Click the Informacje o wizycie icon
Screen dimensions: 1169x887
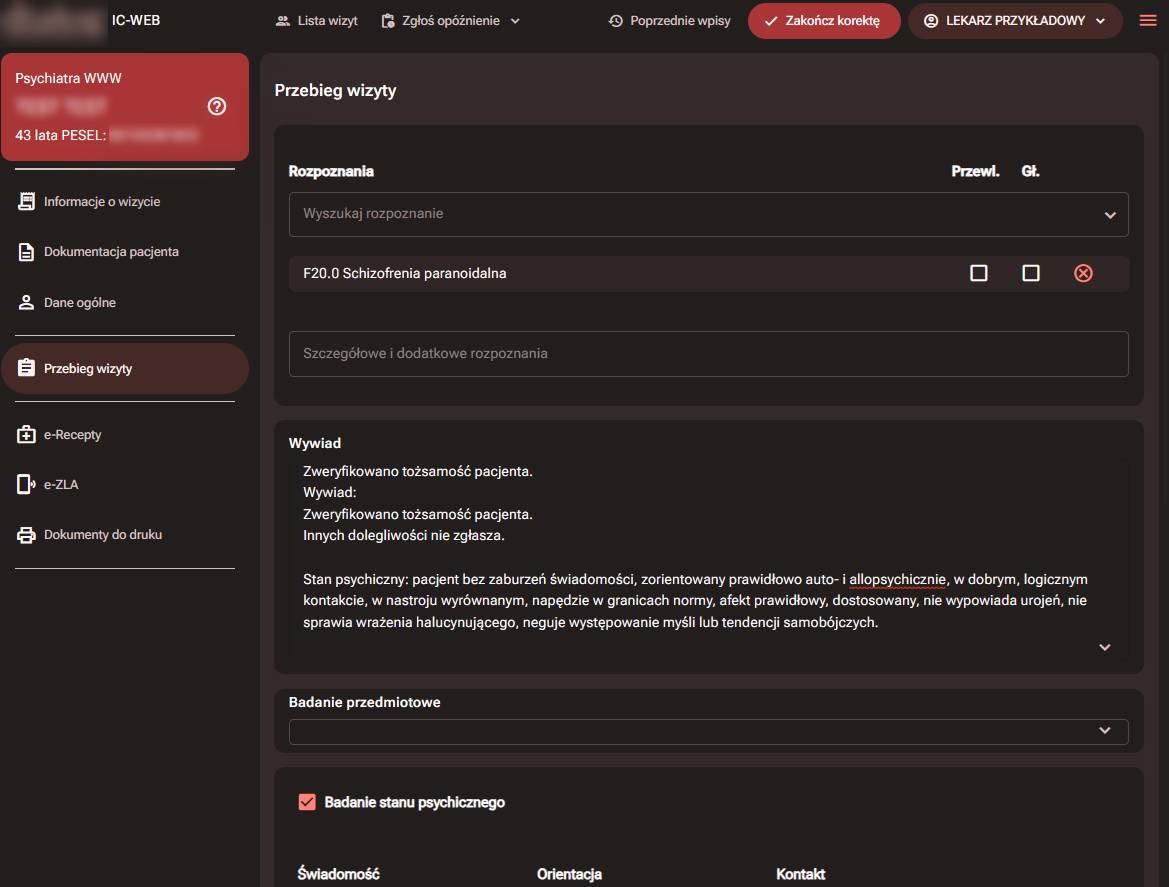(26, 202)
